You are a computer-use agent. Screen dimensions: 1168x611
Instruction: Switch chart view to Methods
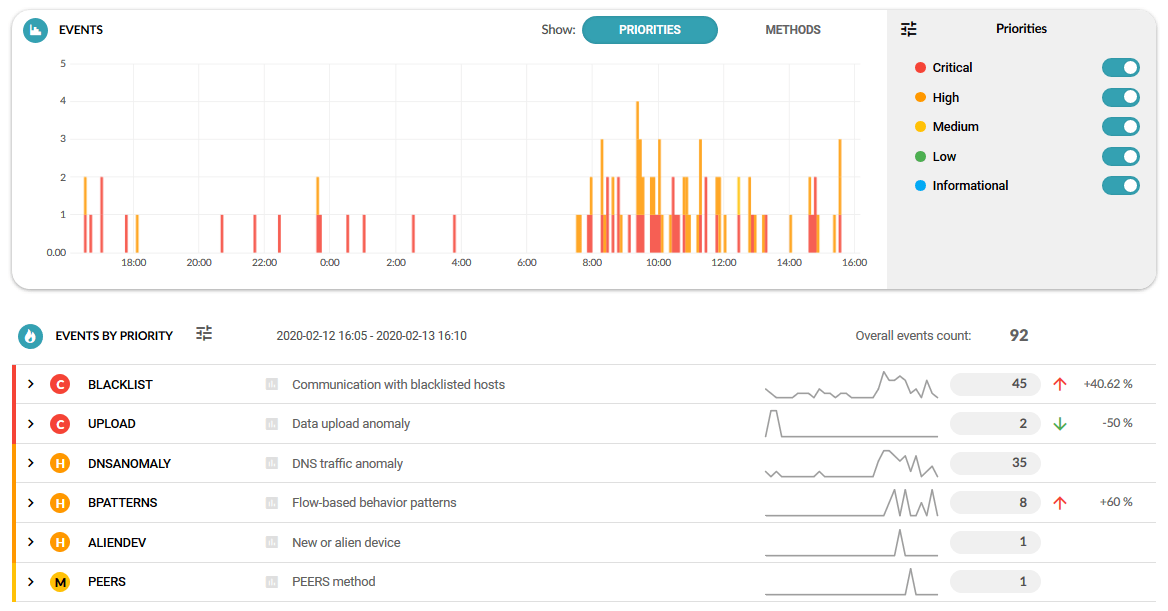[792, 30]
